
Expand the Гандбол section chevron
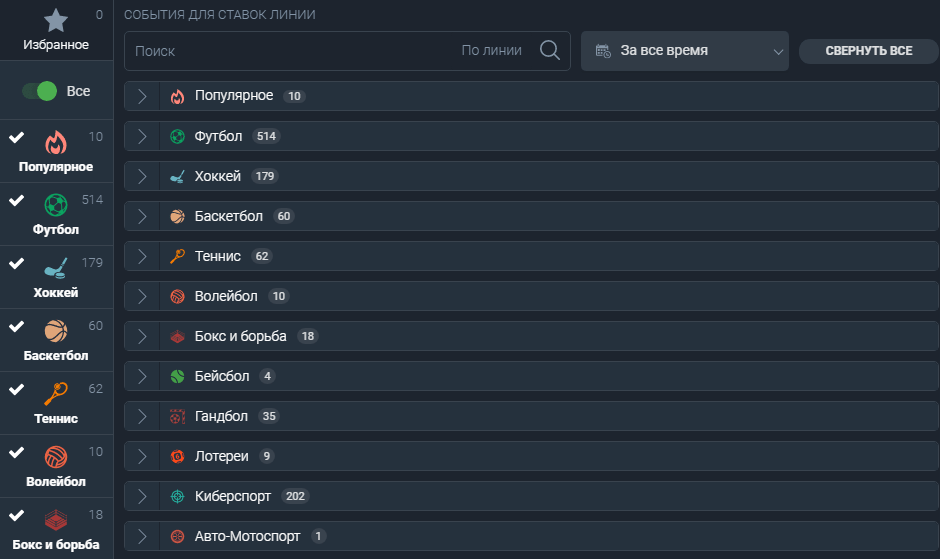[142, 416]
